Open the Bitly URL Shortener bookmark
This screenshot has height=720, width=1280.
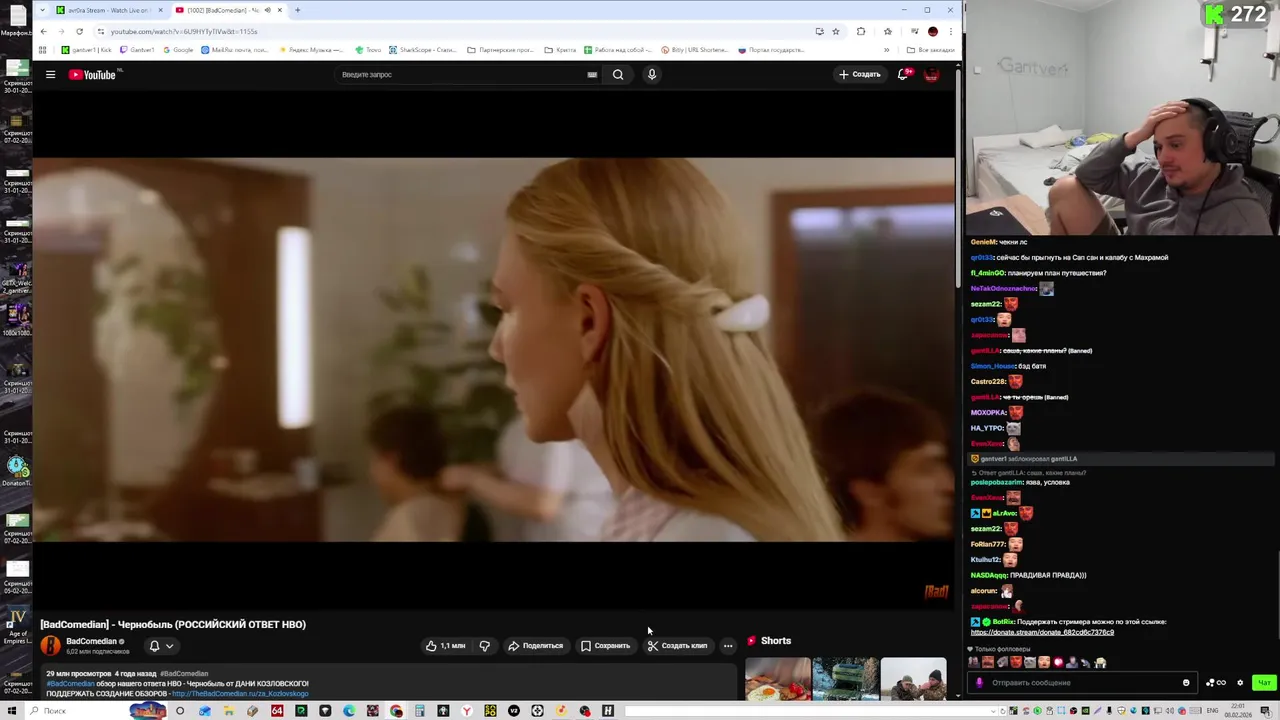pyautogui.click(x=695, y=50)
